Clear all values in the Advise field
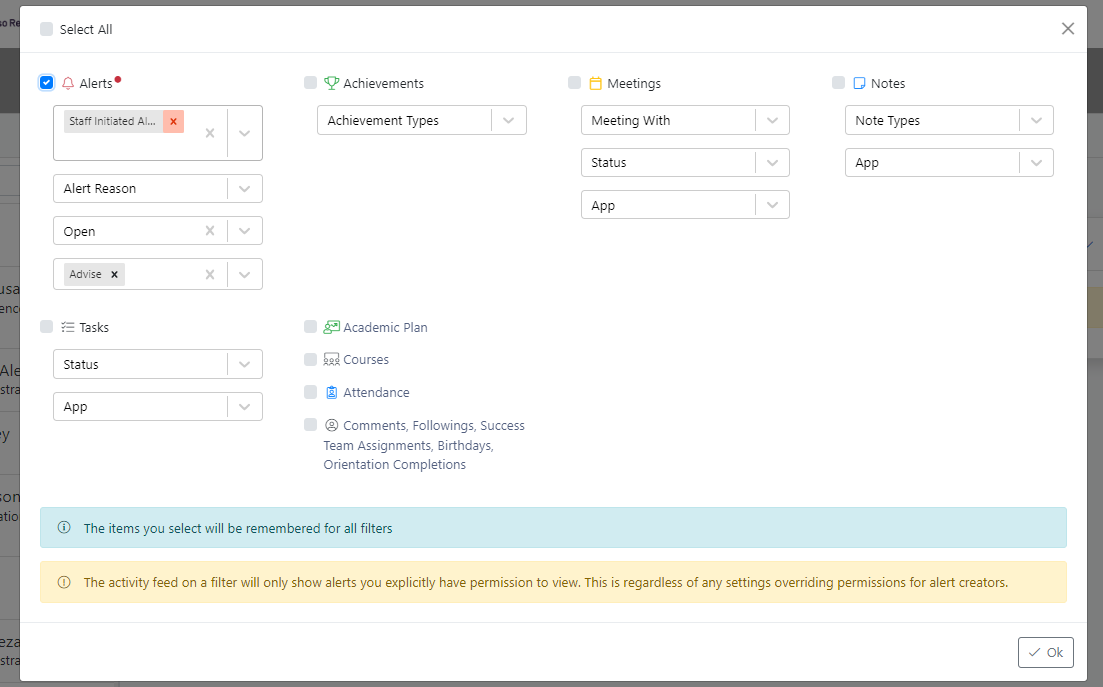This screenshot has height=687, width=1103. point(210,274)
